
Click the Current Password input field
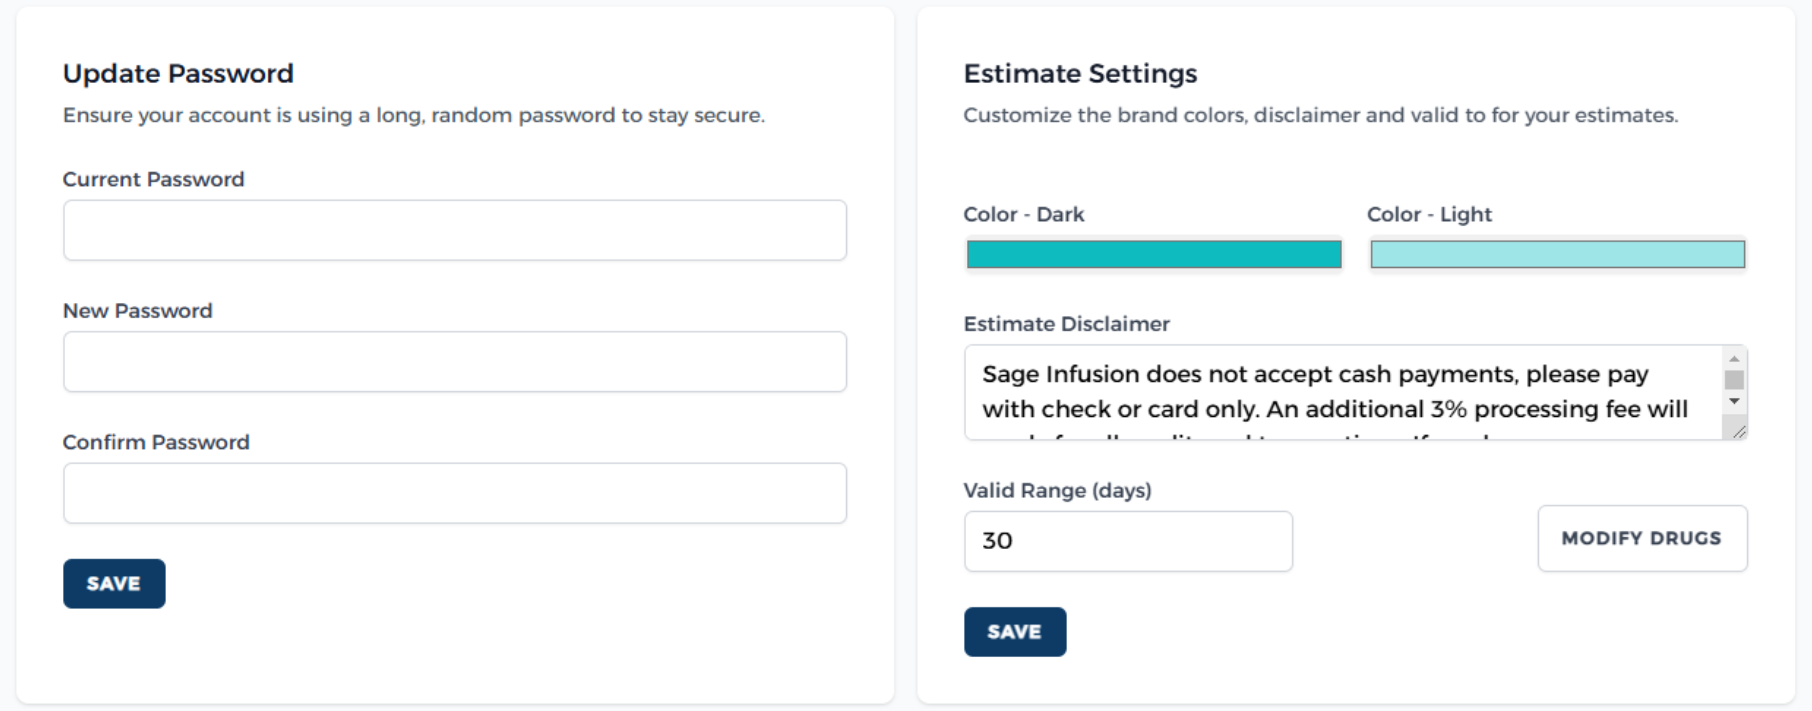(x=454, y=230)
